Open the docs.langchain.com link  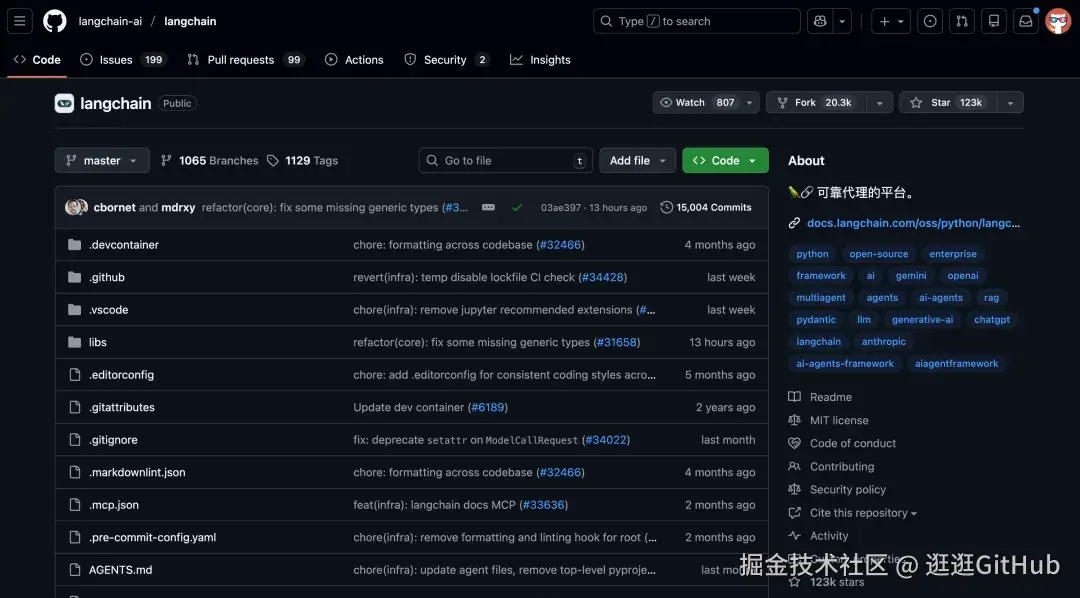pos(912,224)
